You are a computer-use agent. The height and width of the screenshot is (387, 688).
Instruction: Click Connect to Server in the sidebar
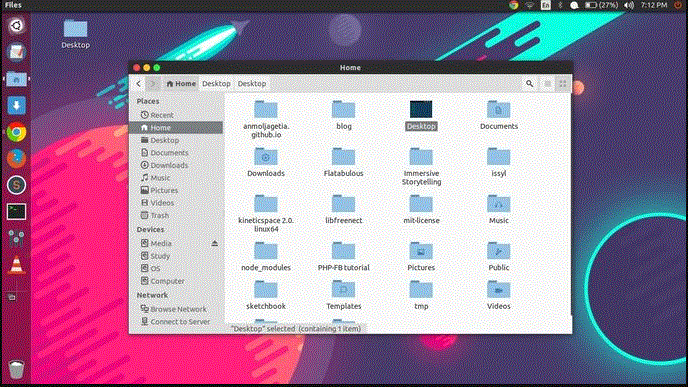(176, 322)
